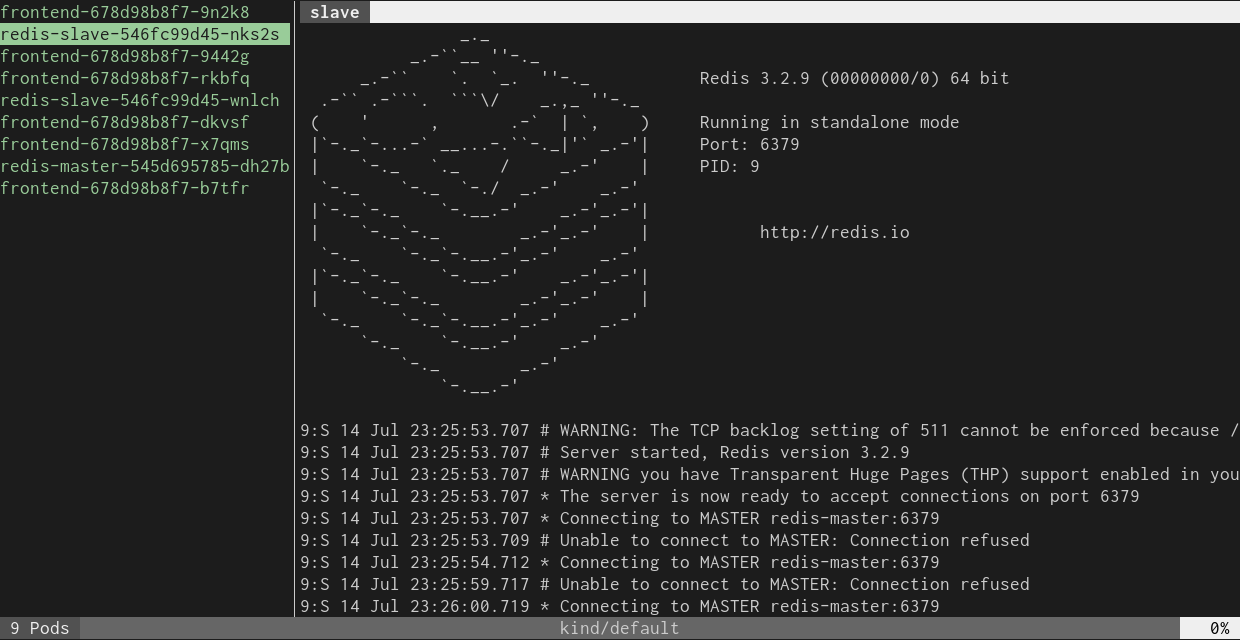
Task: Click the 9 Pods status indicator
Action: (x=37, y=628)
